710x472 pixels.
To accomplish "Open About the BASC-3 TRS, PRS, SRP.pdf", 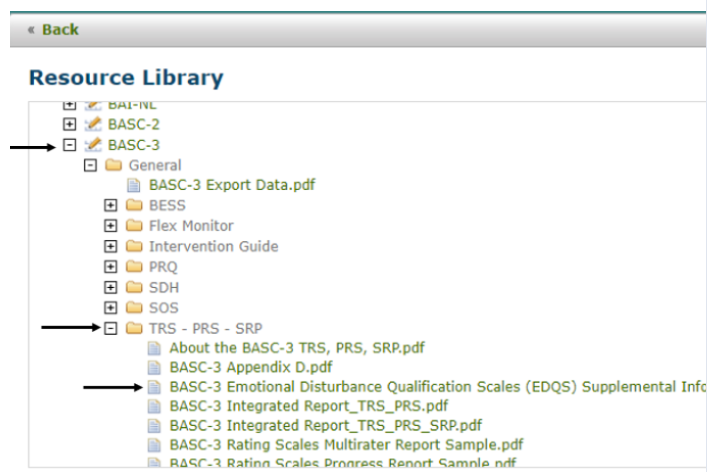I will click(296, 347).
